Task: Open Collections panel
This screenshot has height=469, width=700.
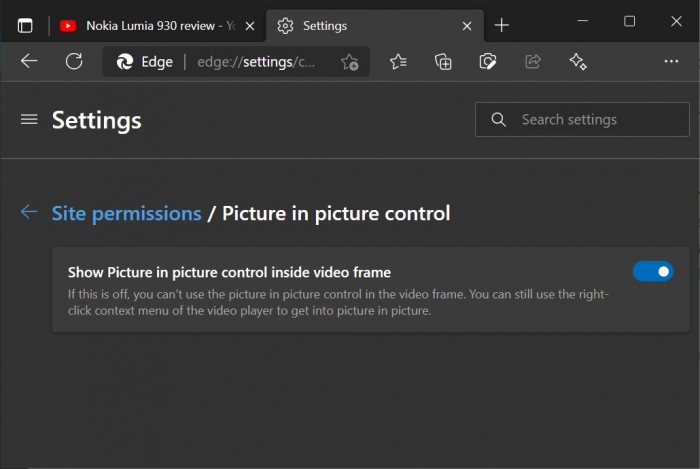Action: (443, 62)
